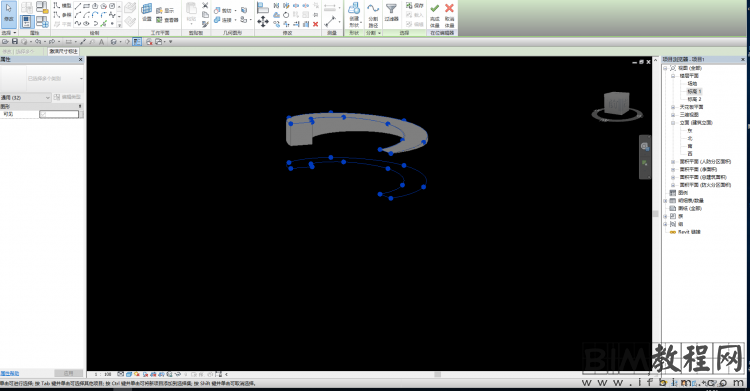Toggle the Visible checkbox in Properties
Screen dimensions: 750x391
tap(43, 114)
